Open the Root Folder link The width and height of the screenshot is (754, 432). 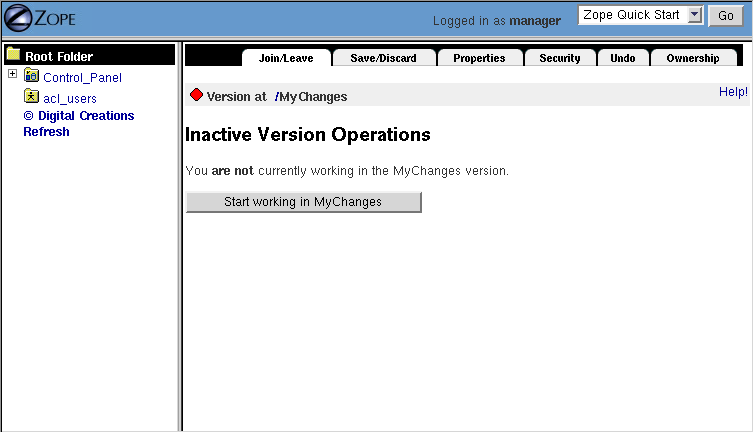point(59,57)
